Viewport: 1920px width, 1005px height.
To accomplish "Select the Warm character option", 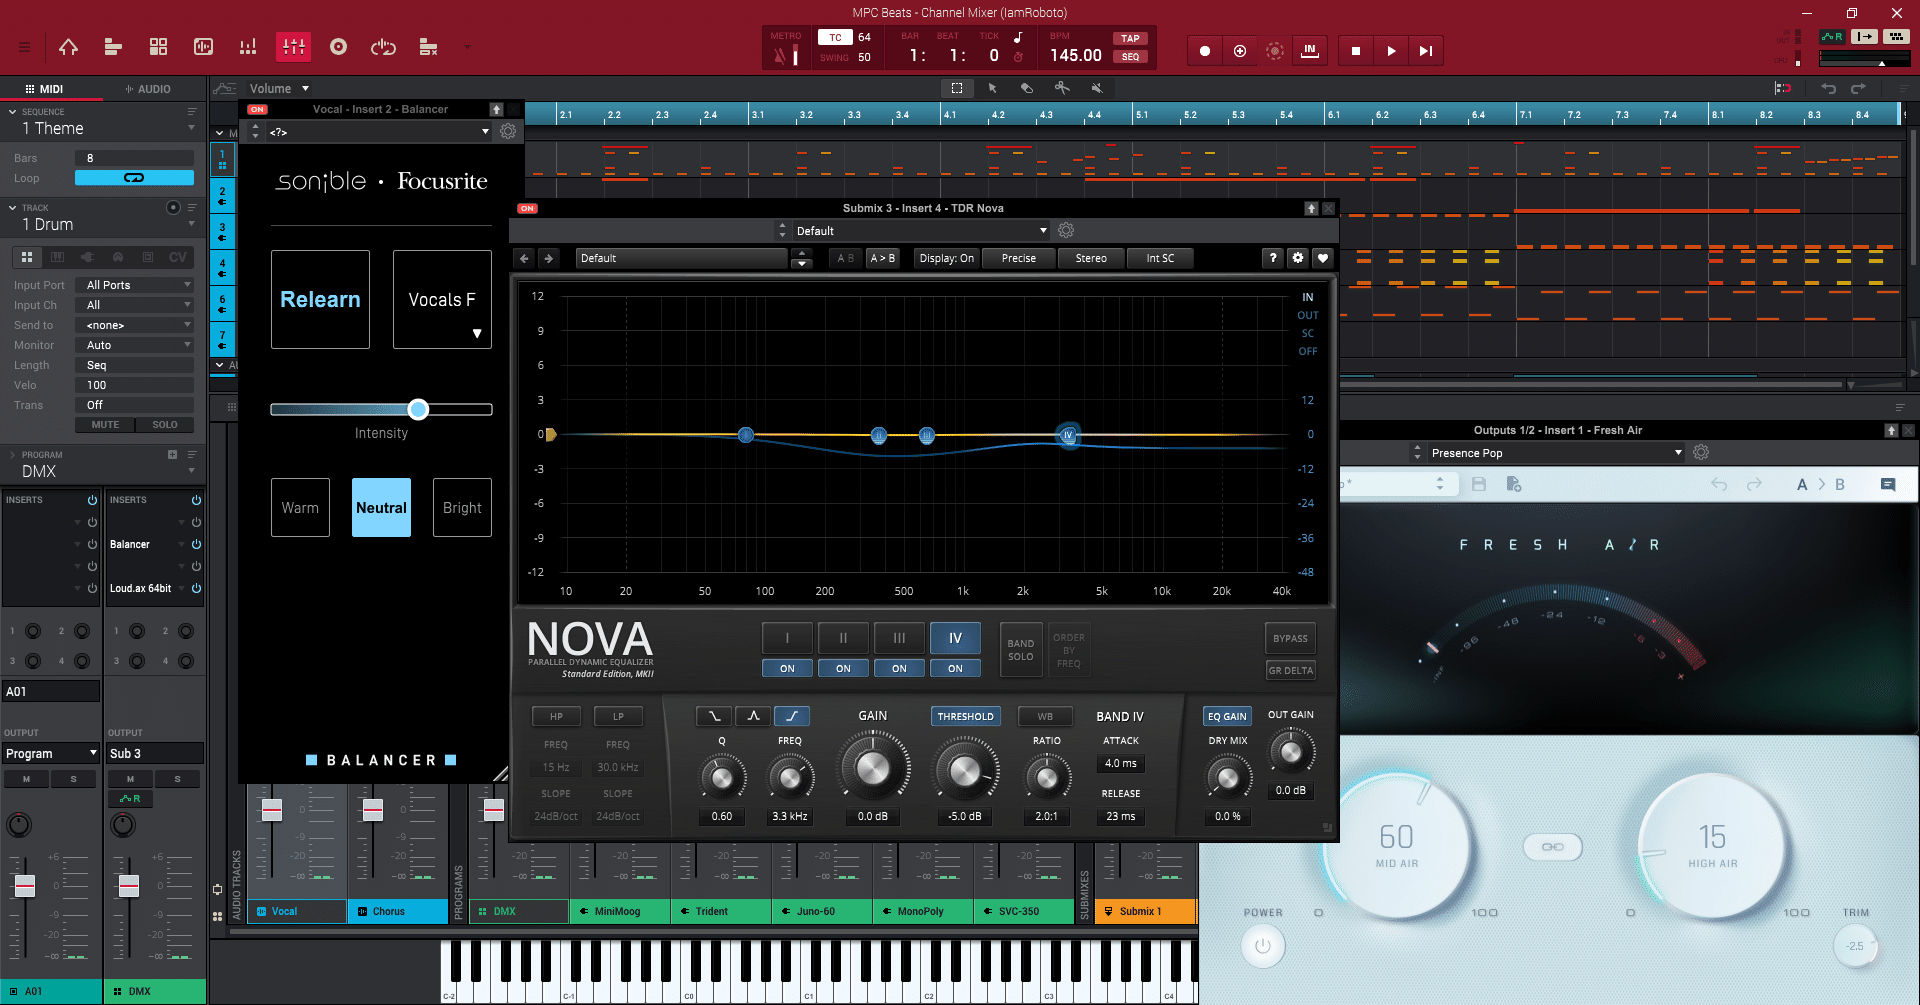I will point(300,508).
